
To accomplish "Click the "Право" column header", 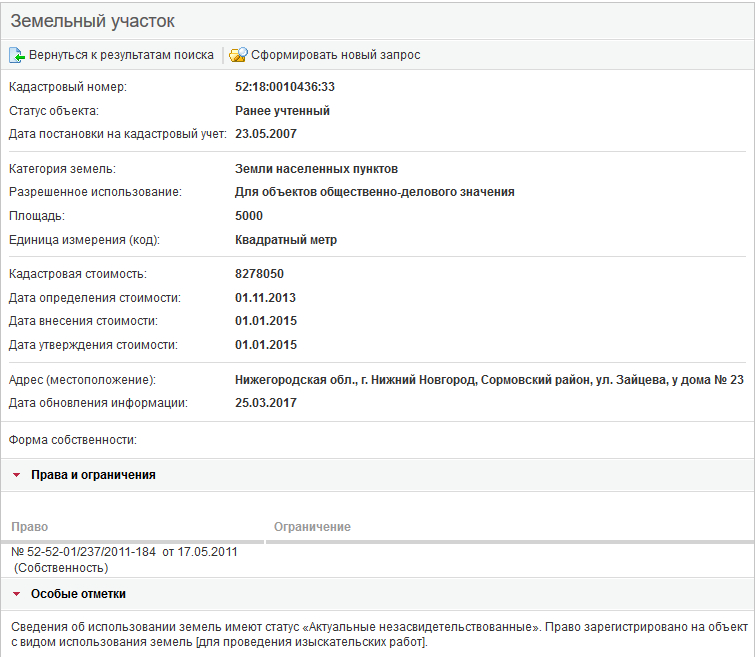I will [x=30, y=527].
